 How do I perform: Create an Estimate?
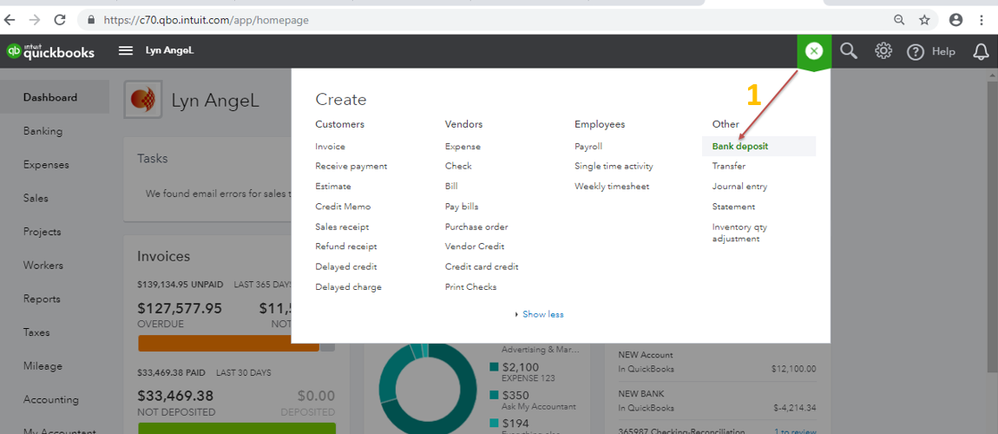(x=333, y=186)
